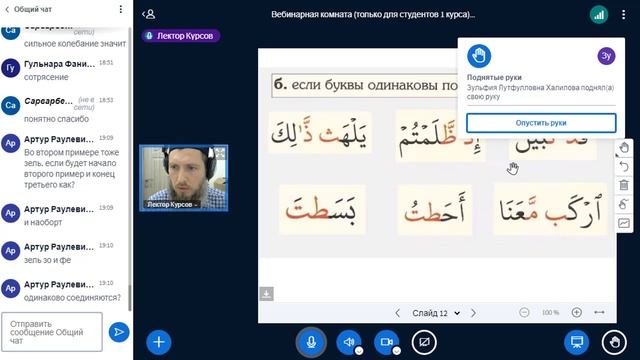Click the webinar room title text
Viewport: 640px width, 360px height.
(x=373, y=15)
